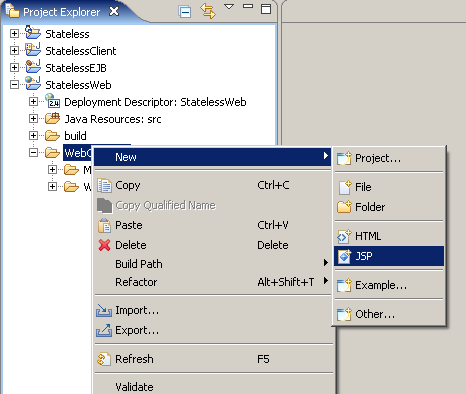This screenshot has width=466, height=394.
Task: Select the JSP icon in New submenu
Action: [344, 256]
